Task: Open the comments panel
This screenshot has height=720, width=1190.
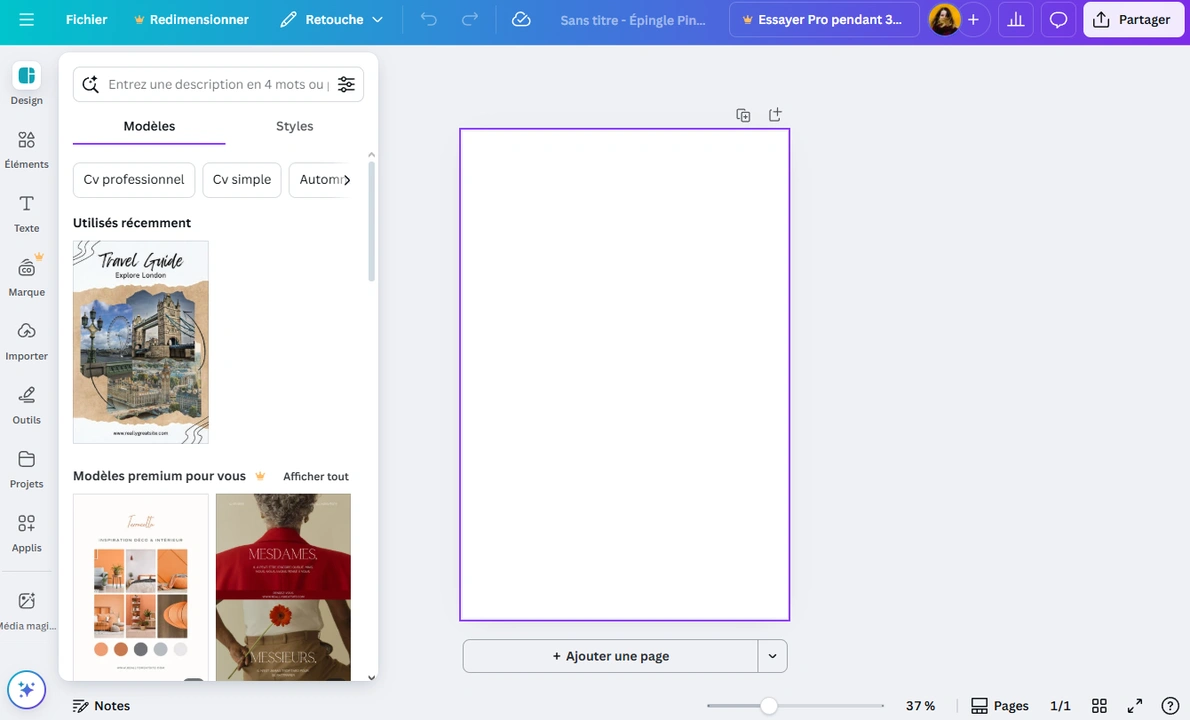Action: [1058, 19]
